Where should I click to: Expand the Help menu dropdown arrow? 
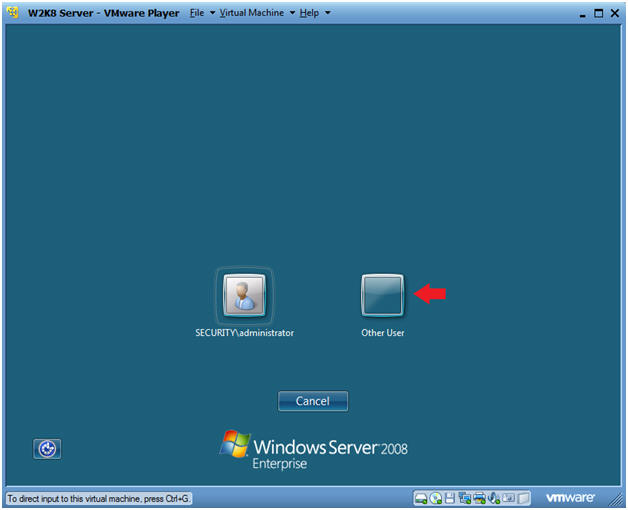pyautogui.click(x=328, y=13)
